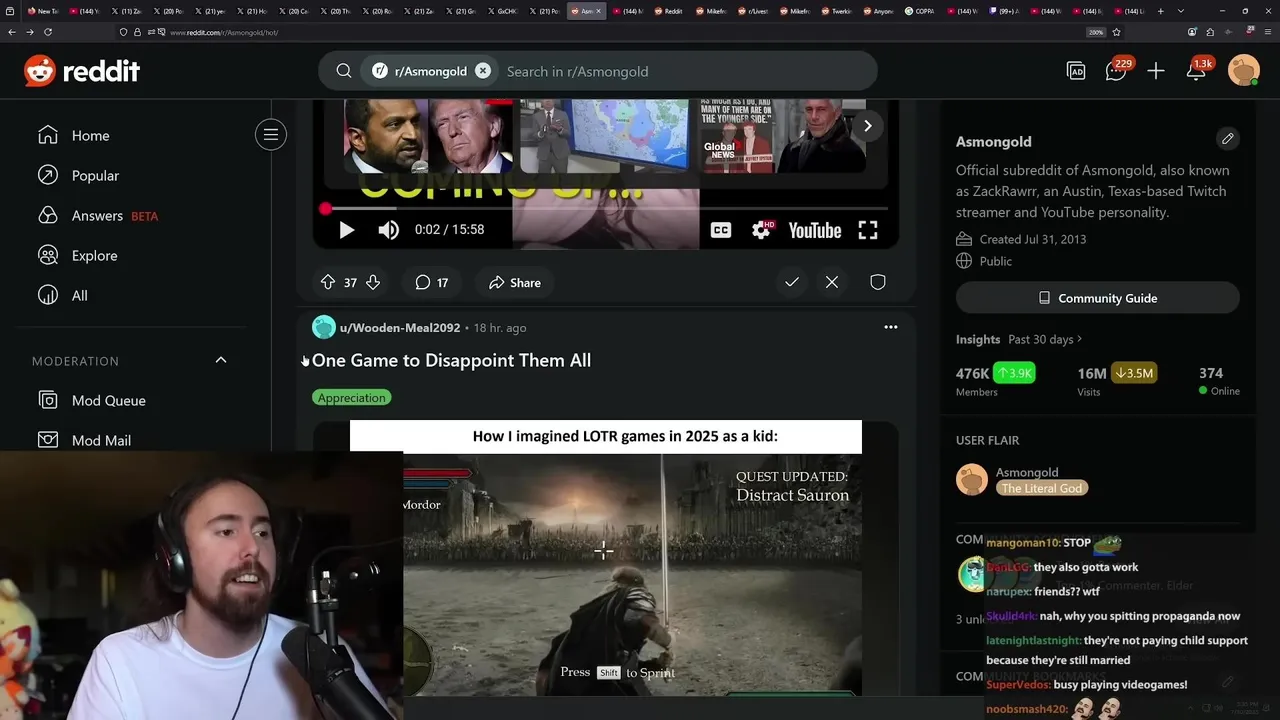Clear the r/Asmongold search filter chip
This screenshot has width=1280, height=720.
[483, 71]
